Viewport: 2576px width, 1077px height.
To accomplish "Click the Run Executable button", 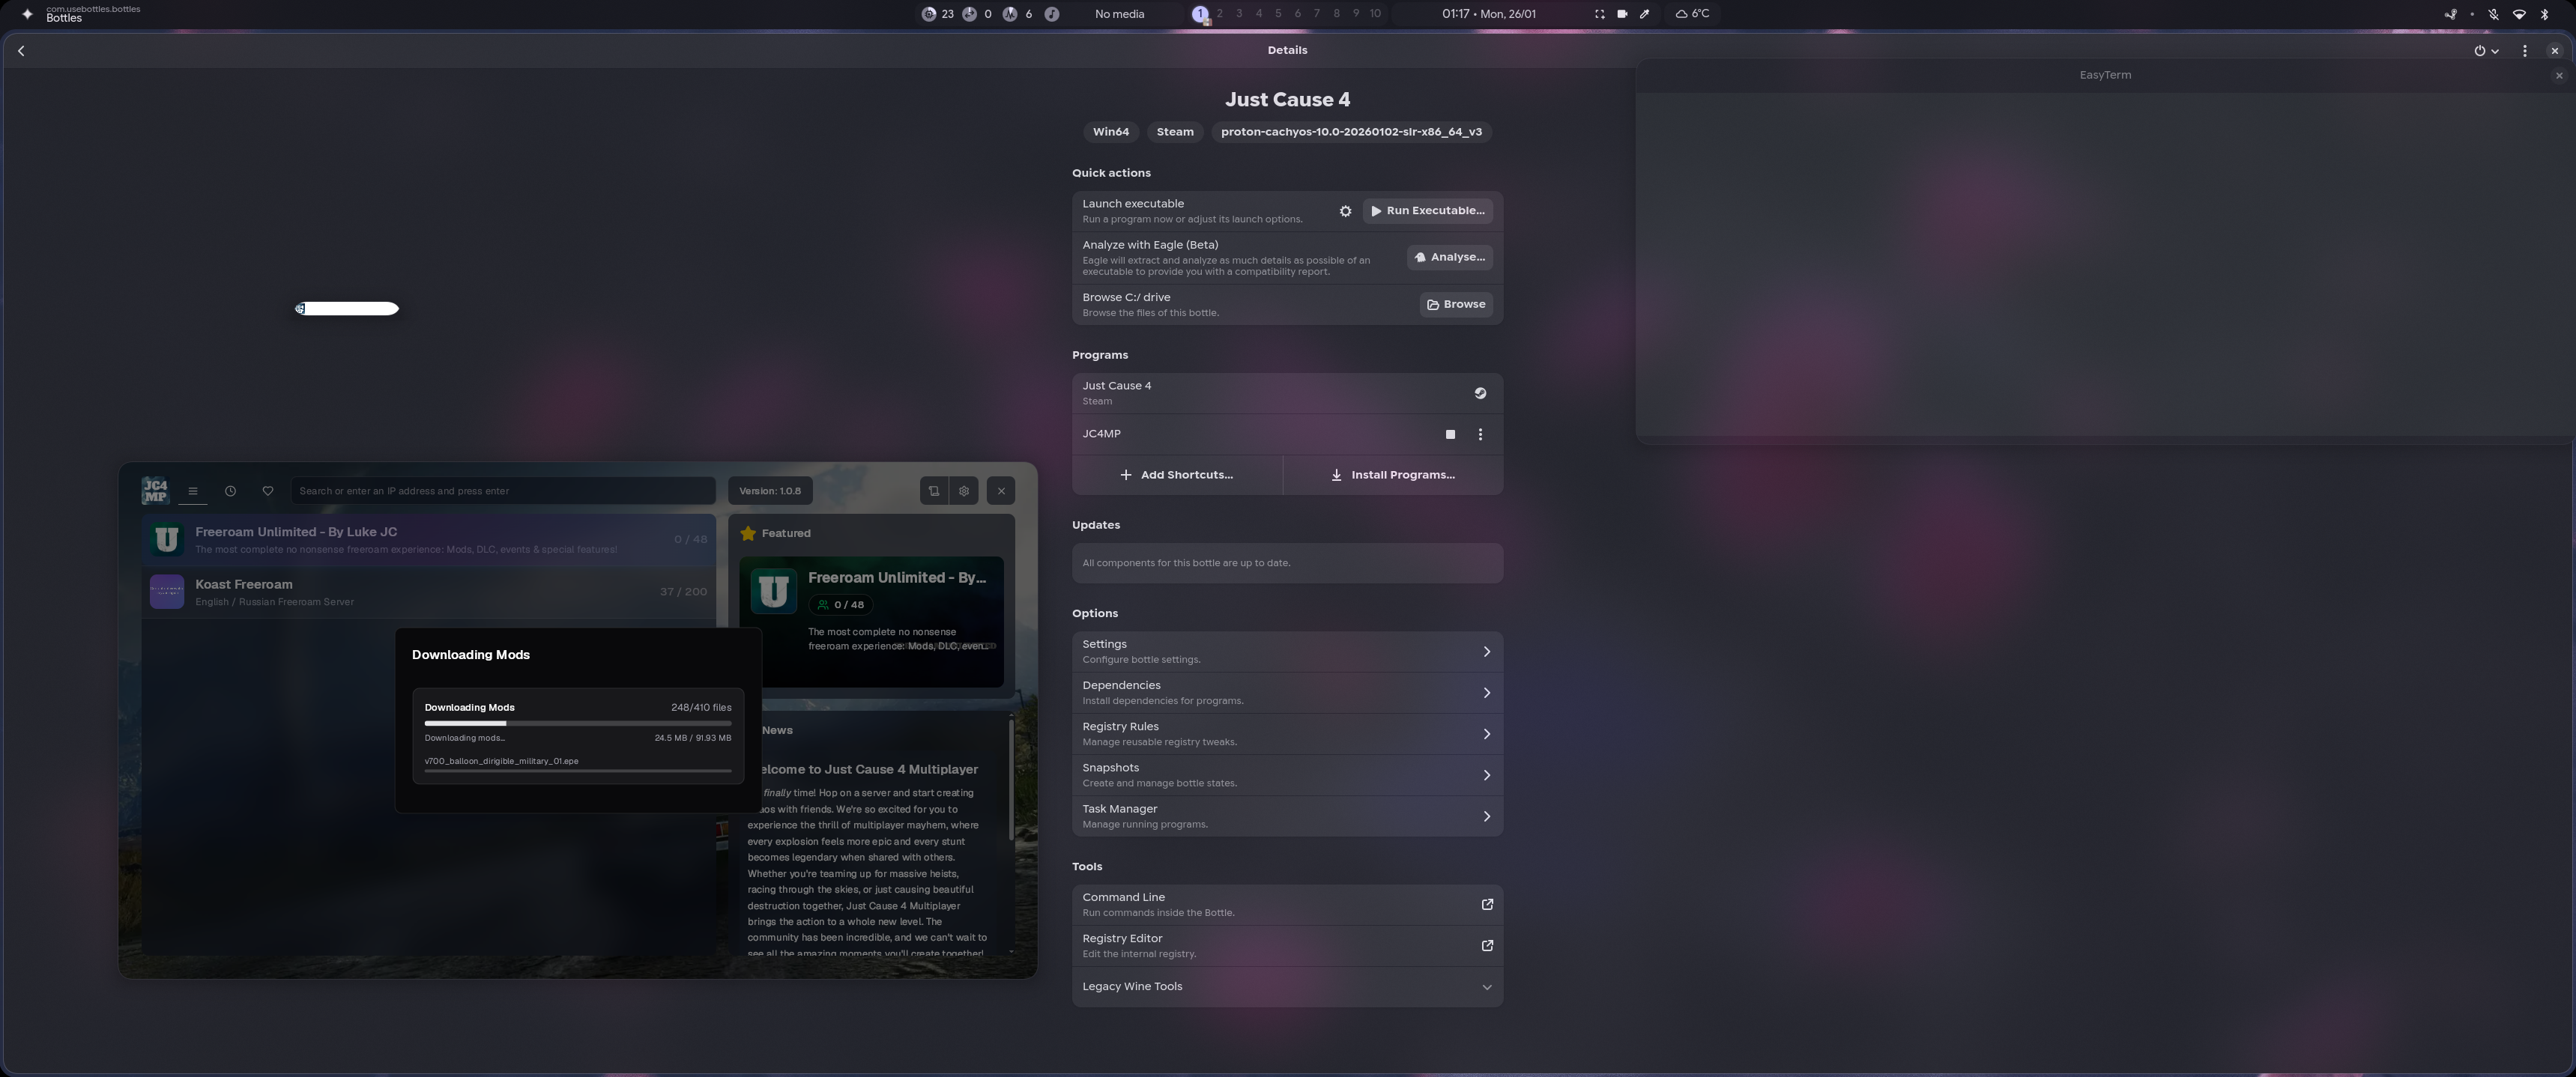I will (1427, 211).
